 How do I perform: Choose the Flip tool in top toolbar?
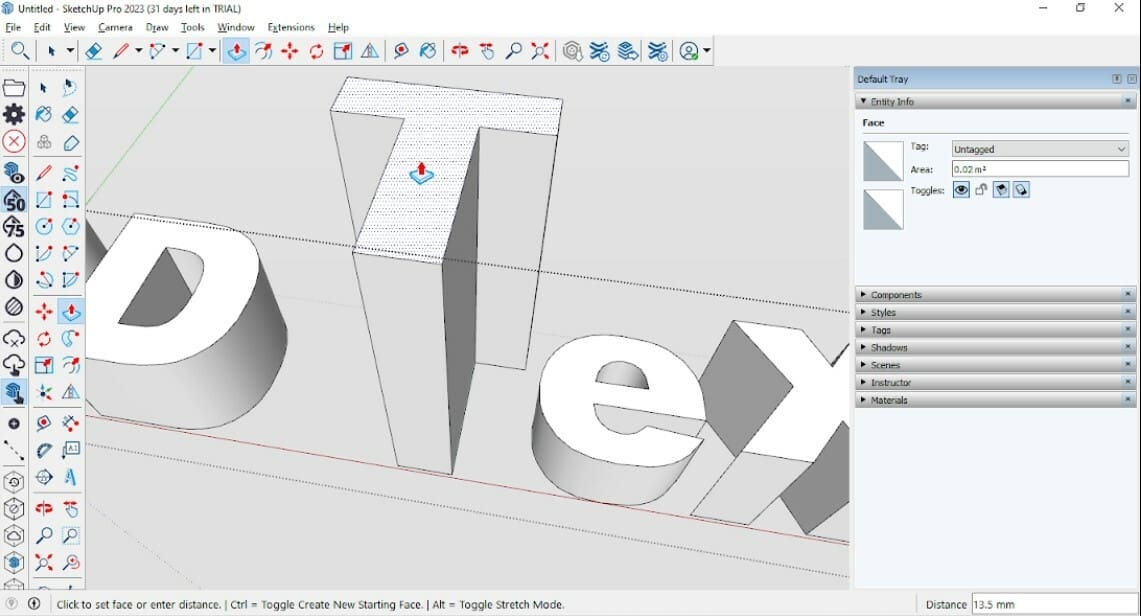pyautogui.click(x=370, y=51)
